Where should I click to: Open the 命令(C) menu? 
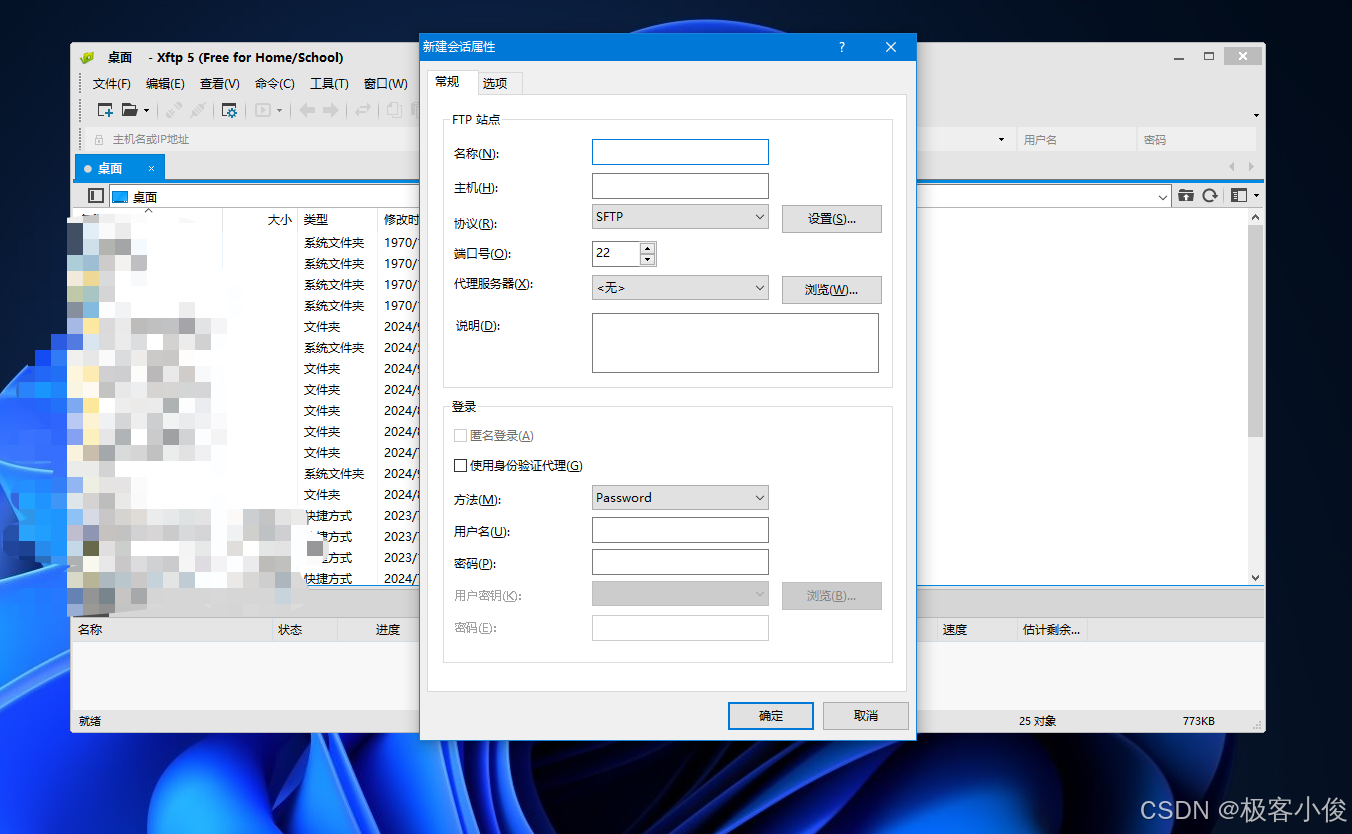click(x=274, y=84)
